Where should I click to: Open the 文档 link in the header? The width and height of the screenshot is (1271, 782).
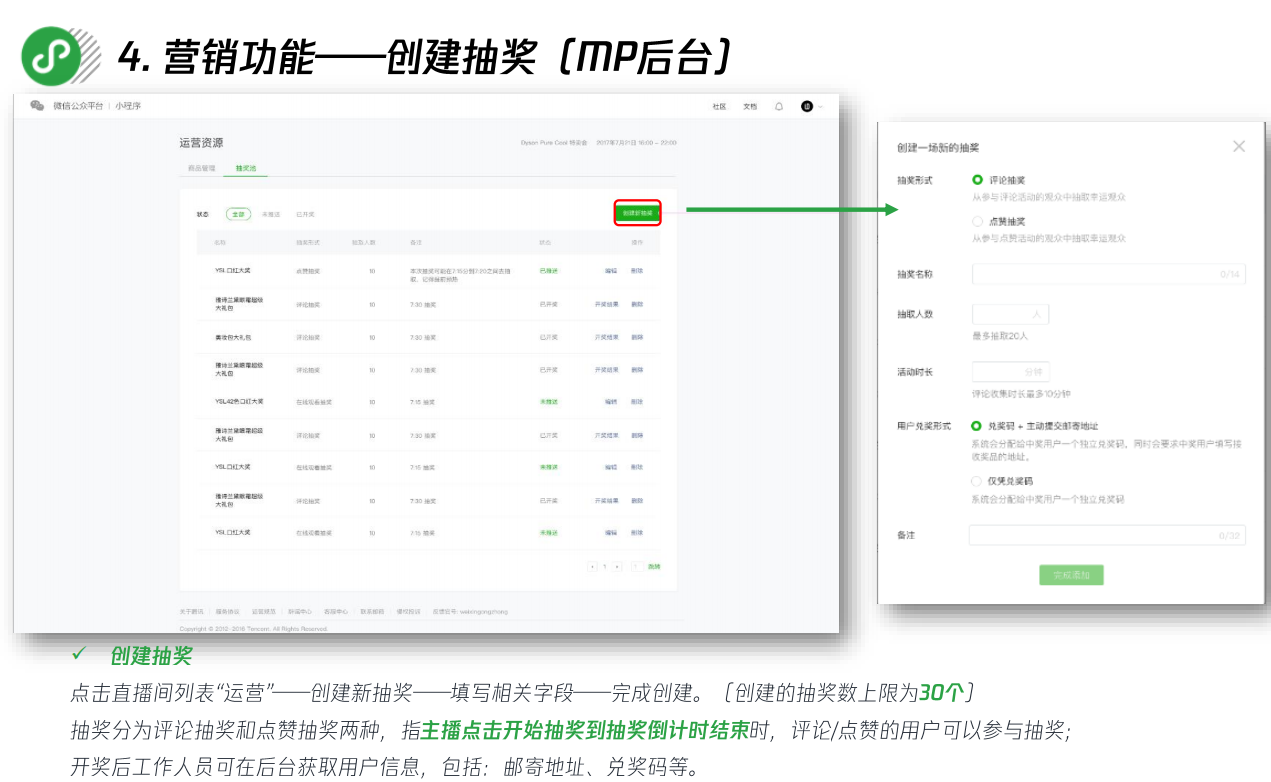tap(750, 106)
